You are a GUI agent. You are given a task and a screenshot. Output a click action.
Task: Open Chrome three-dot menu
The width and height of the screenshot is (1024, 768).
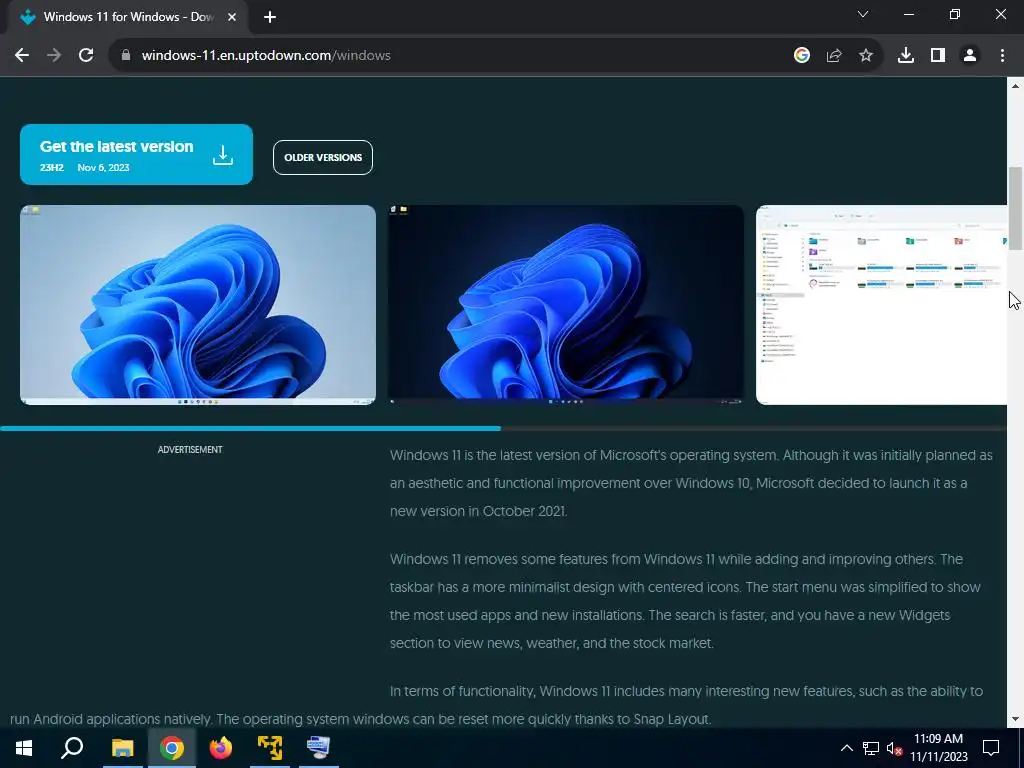pos(1002,56)
